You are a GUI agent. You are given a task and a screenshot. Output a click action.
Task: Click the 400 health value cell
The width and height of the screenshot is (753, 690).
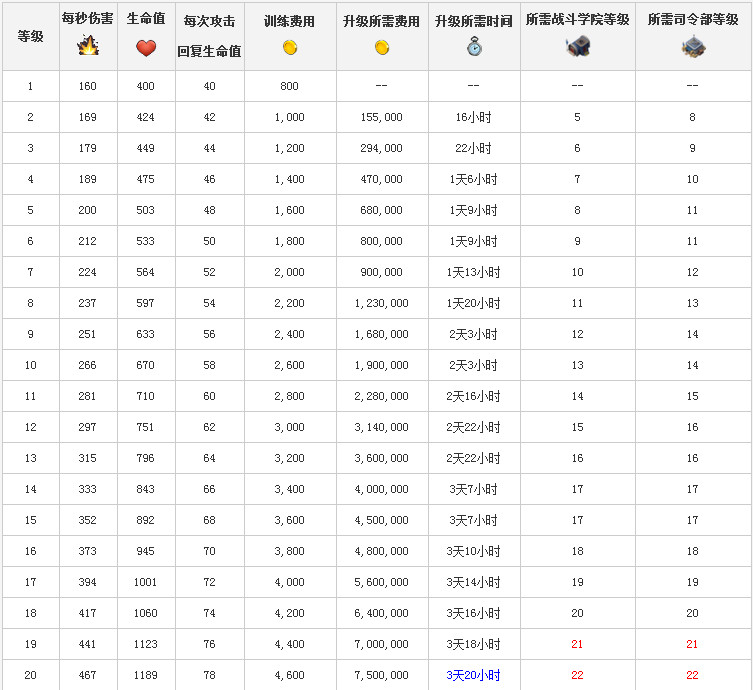(146, 86)
